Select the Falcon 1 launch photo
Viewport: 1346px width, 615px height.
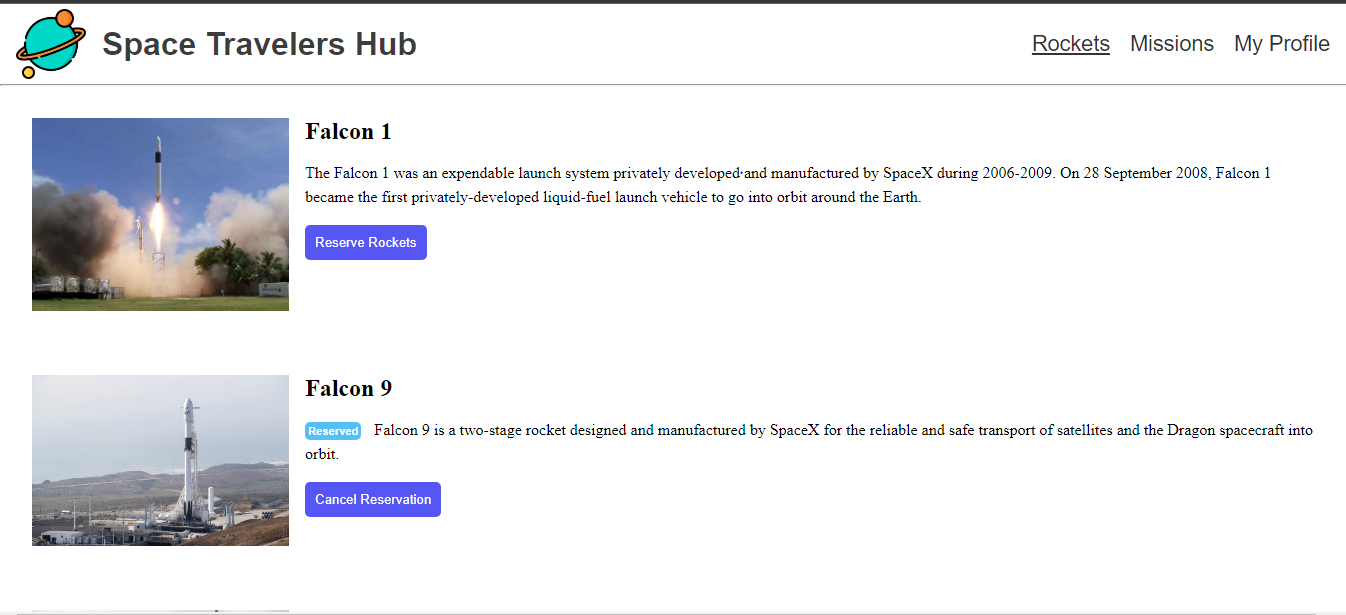tap(160, 214)
